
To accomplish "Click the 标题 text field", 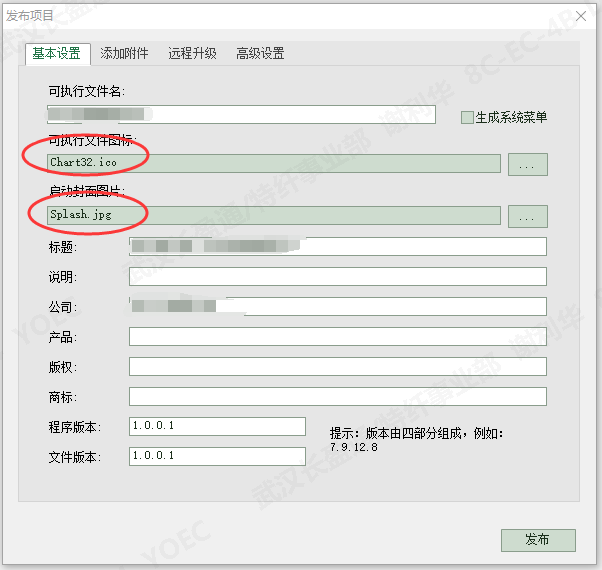I will pos(337,247).
